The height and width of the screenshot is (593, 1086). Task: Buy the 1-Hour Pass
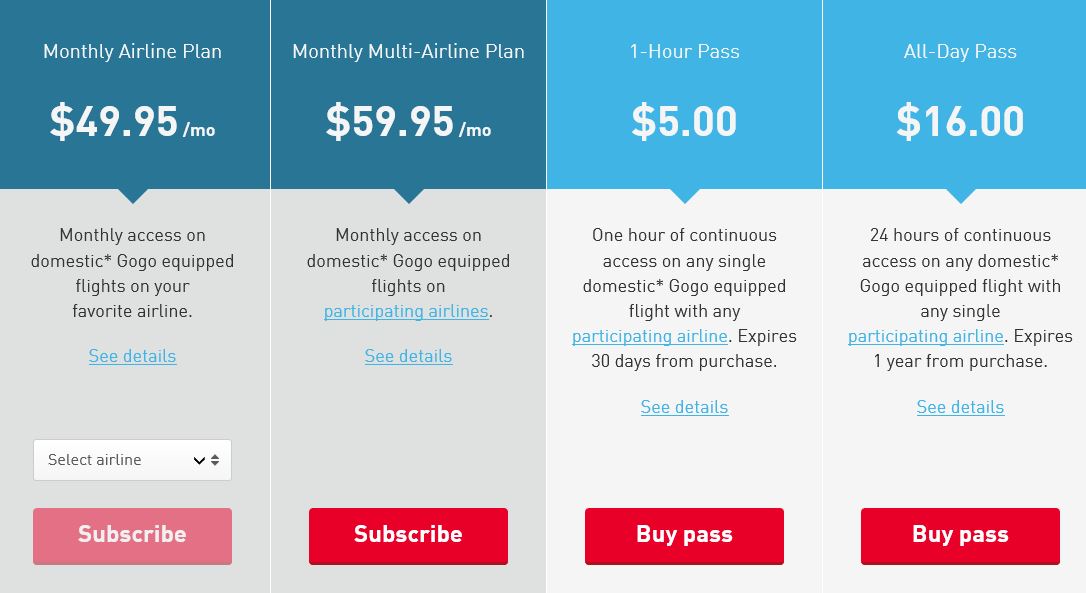[684, 535]
